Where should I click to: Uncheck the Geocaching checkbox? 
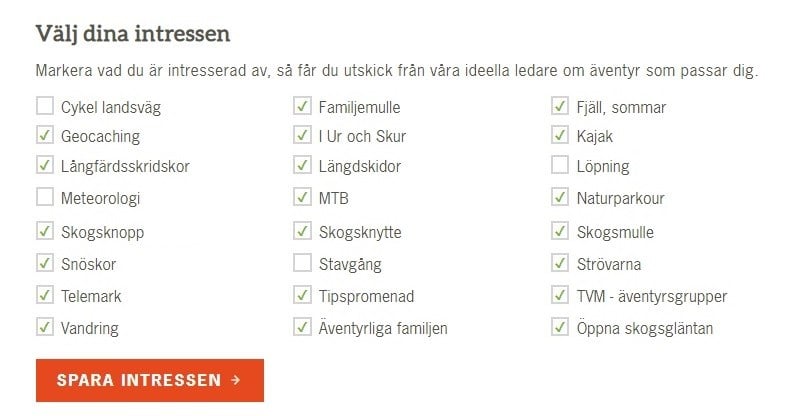click(45, 135)
